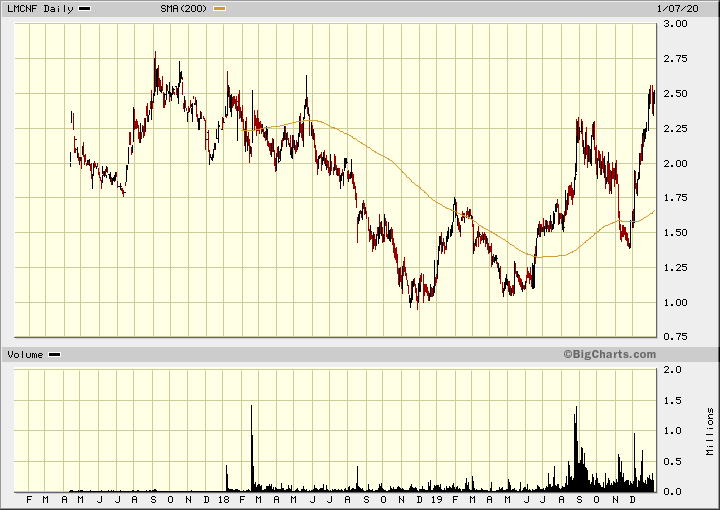The image size is (720, 510).
Task: Click the black LMCNF Daily legend swatch
Action: click(x=84, y=9)
